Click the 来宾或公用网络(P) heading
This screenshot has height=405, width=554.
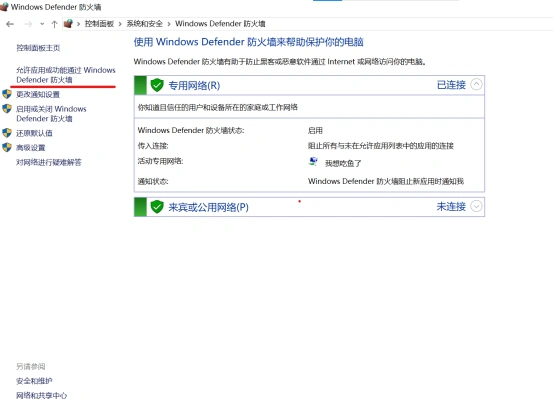pos(208,207)
